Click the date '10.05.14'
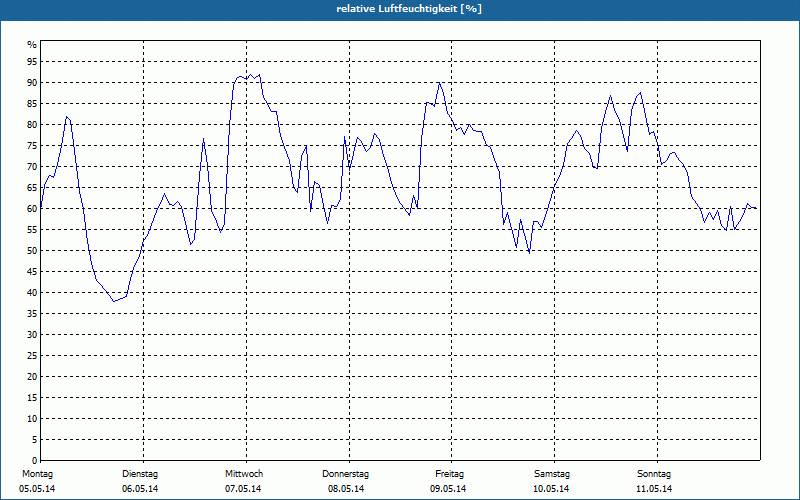Viewport: 800px width, 500px height. [551, 489]
